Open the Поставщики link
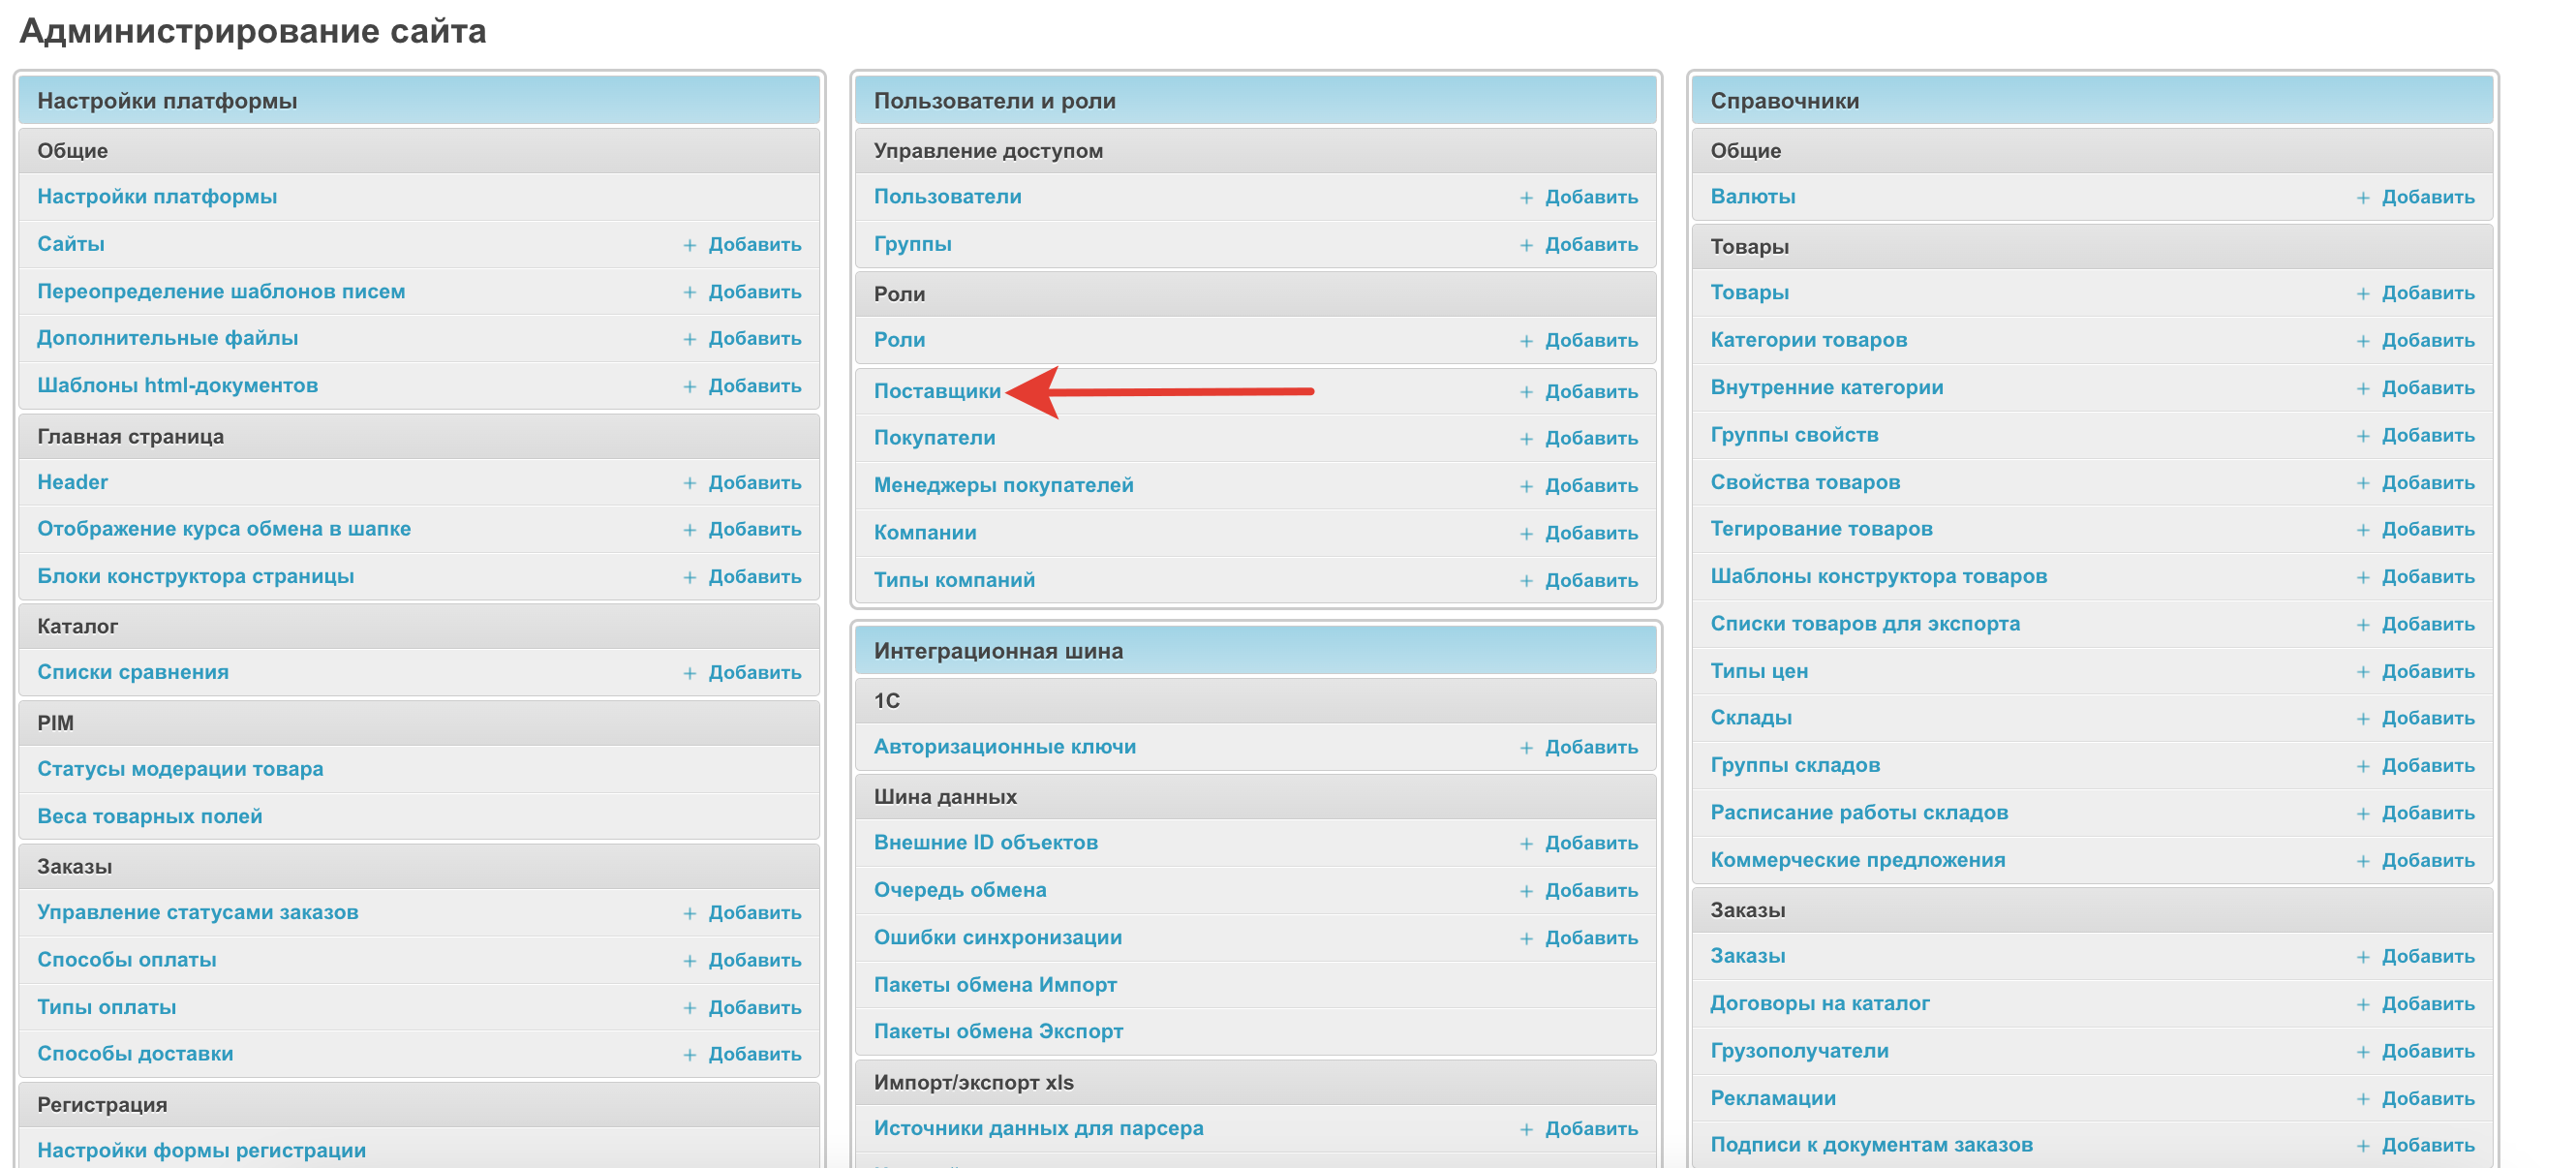 point(936,391)
